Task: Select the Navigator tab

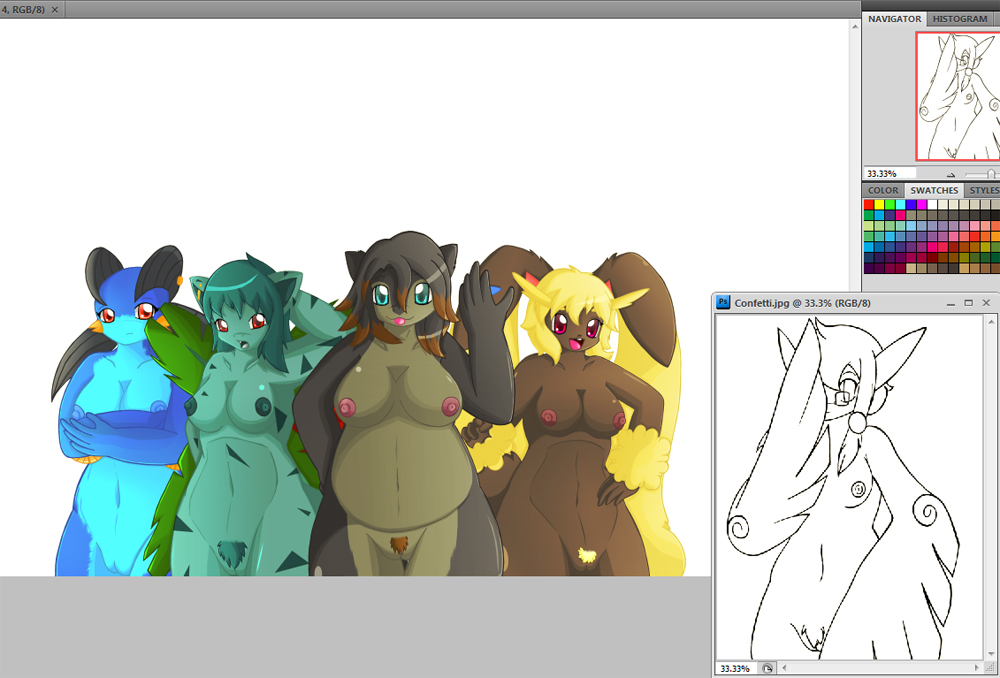Action: tap(895, 19)
